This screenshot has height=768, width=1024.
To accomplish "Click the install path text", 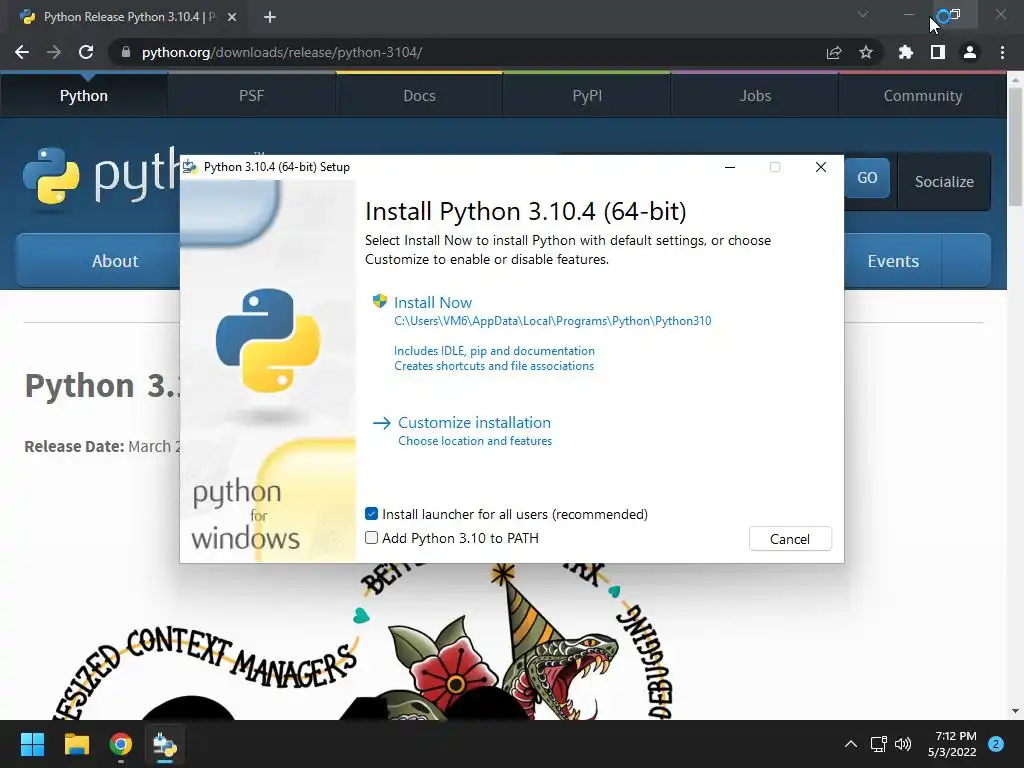I will coord(552,321).
